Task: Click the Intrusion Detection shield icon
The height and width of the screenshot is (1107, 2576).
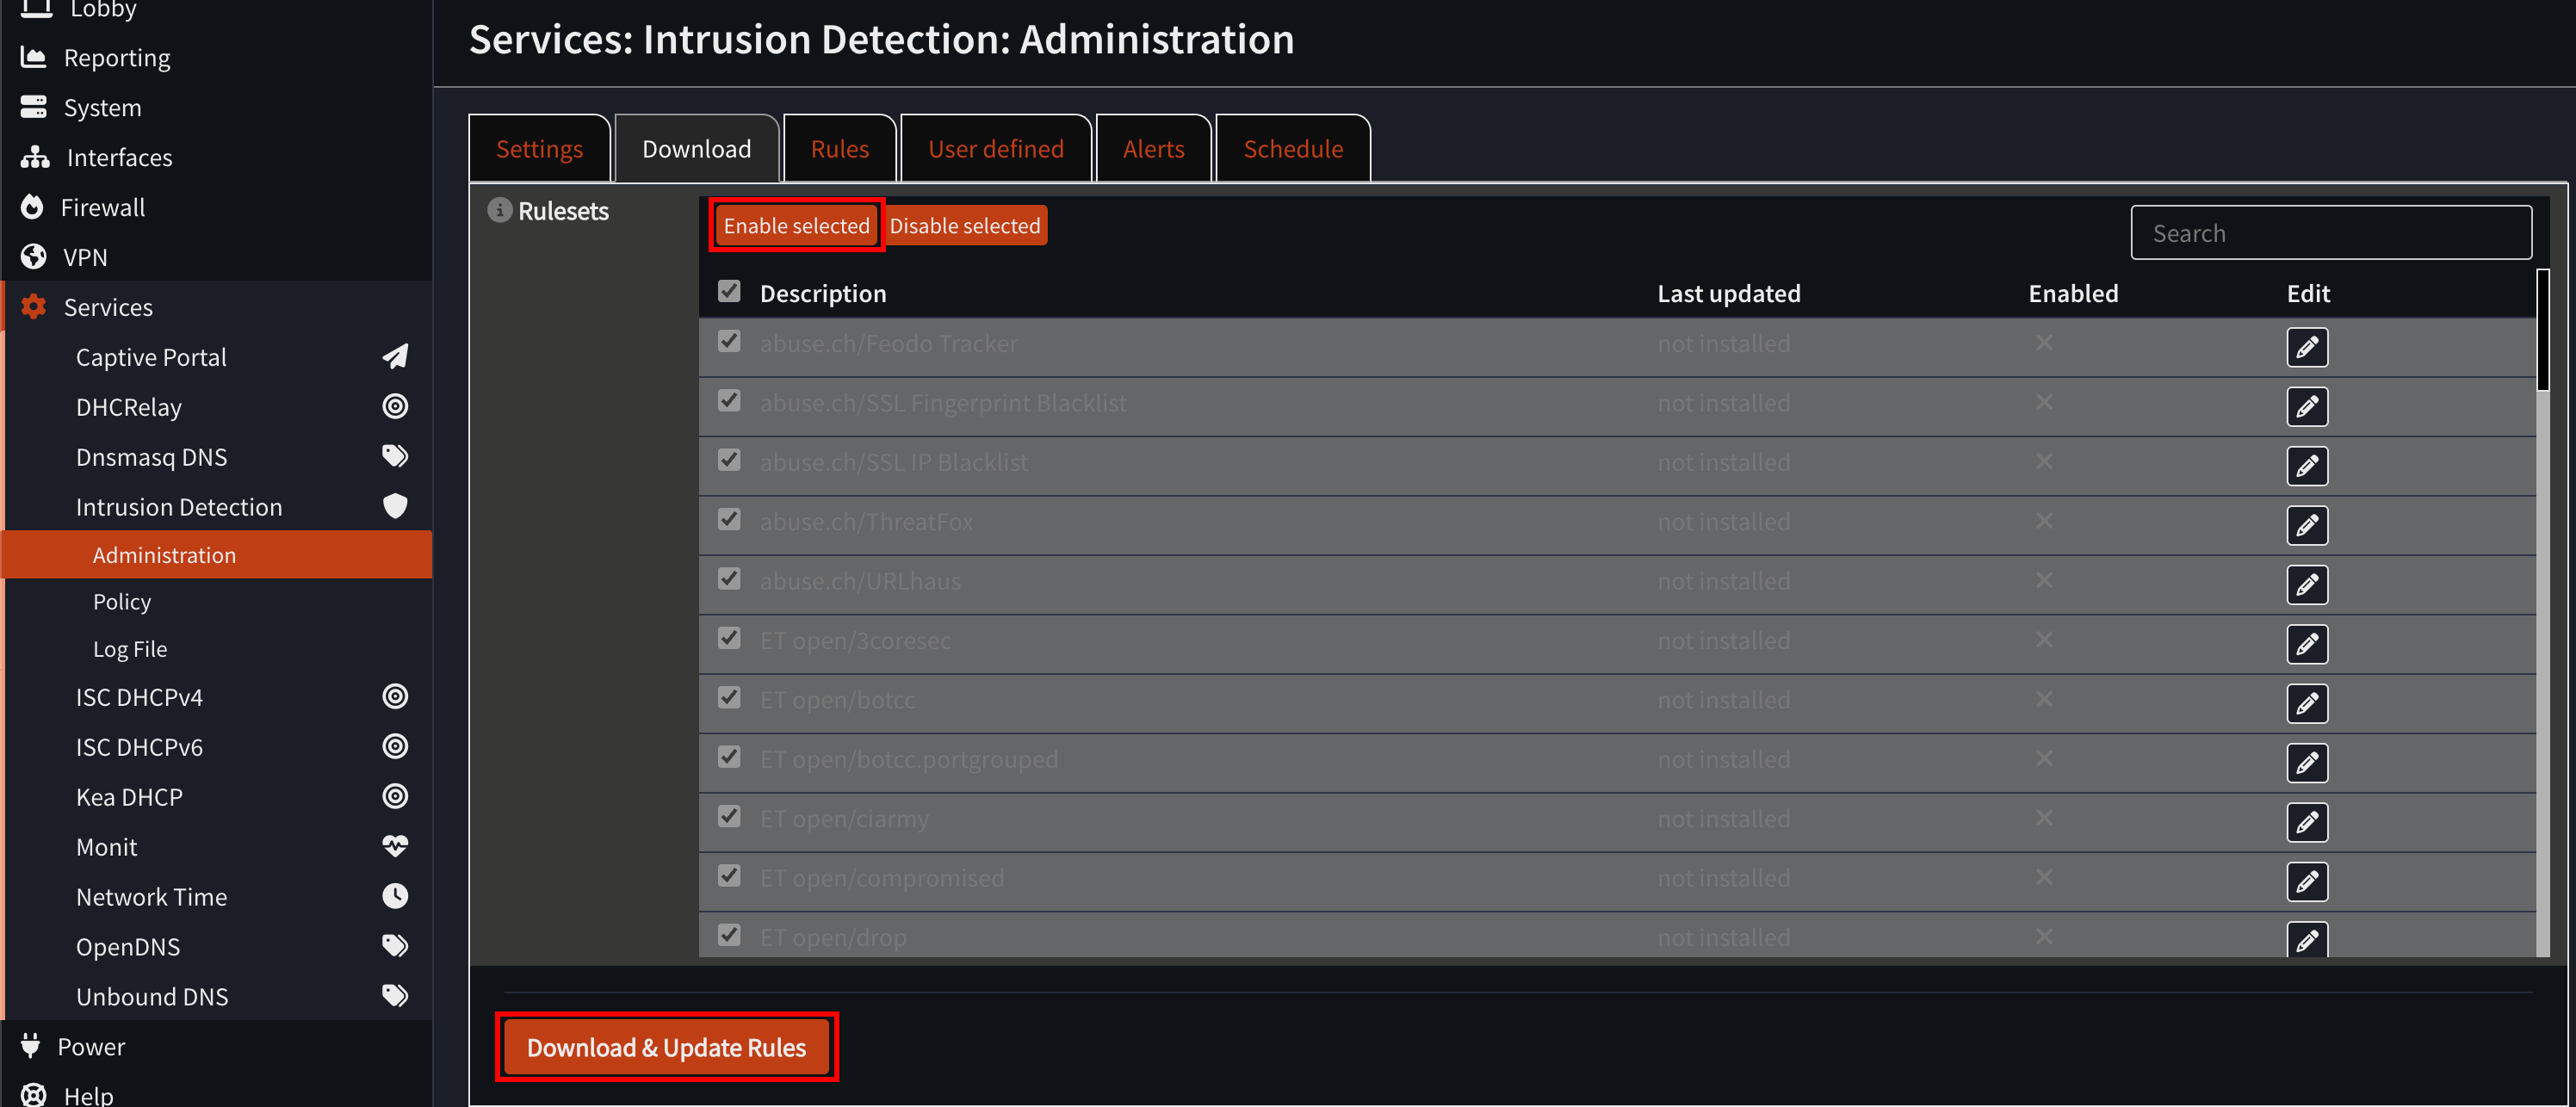Action: 395,506
